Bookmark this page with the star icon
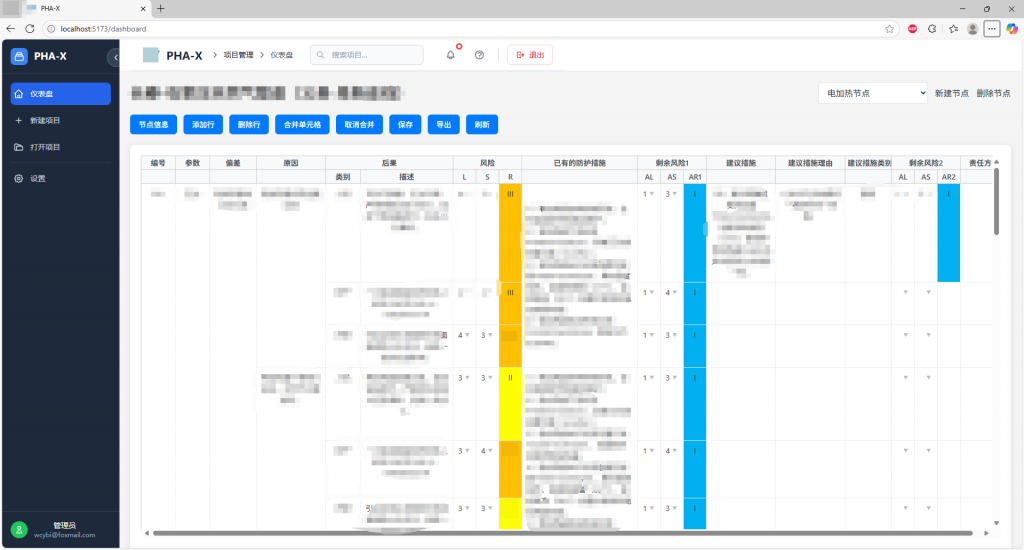This screenshot has width=1024, height=550. pos(889,29)
